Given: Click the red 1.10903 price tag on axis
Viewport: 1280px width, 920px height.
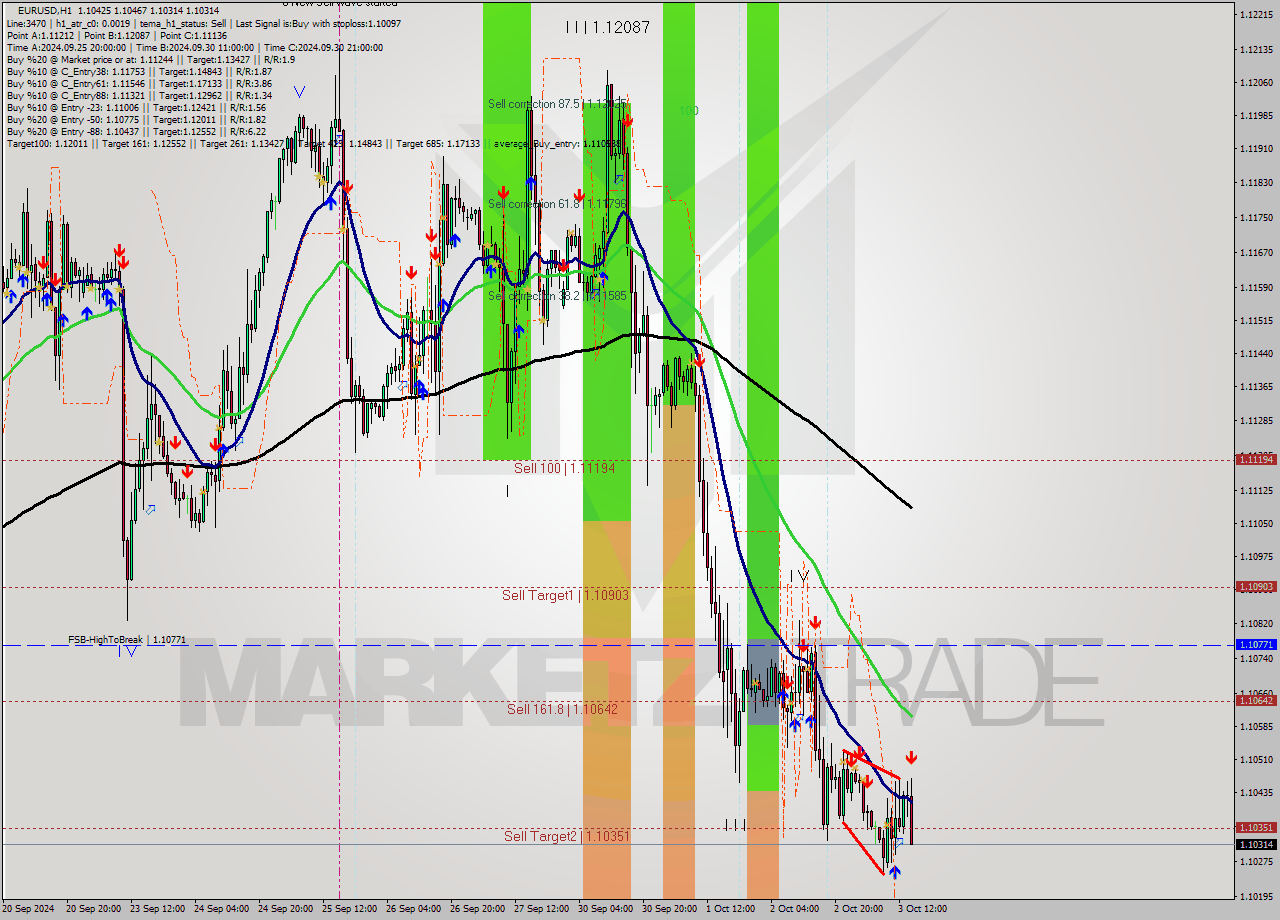Looking at the screenshot, I should pyautogui.click(x=1256, y=587).
